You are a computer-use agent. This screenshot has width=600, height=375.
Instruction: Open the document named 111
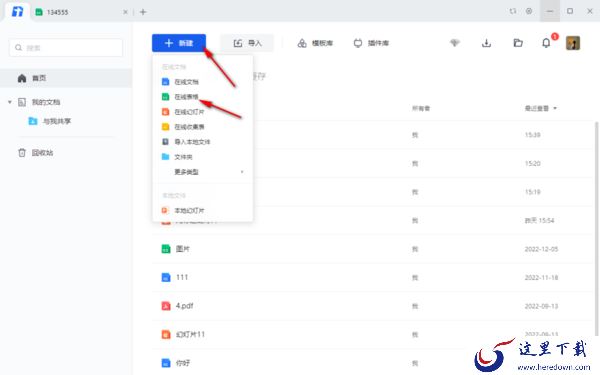click(182, 277)
